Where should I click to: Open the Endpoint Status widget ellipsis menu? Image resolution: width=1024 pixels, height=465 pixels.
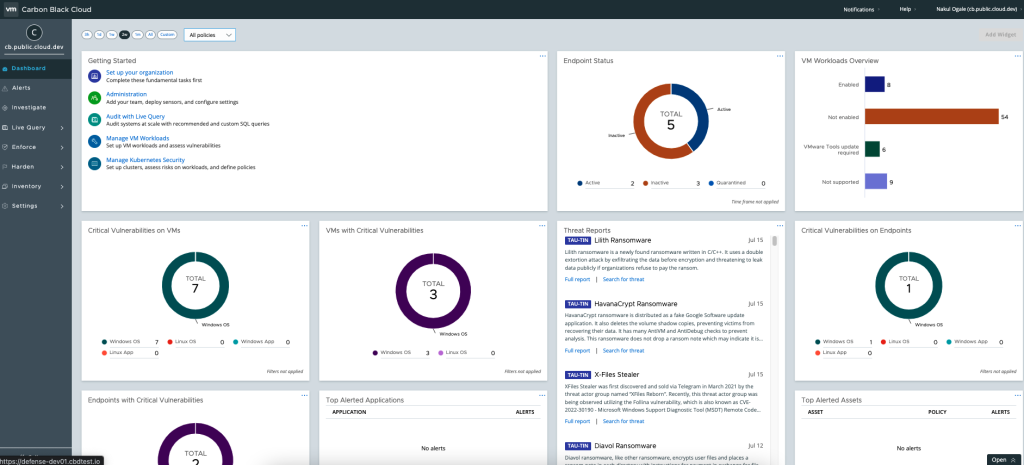click(x=780, y=56)
